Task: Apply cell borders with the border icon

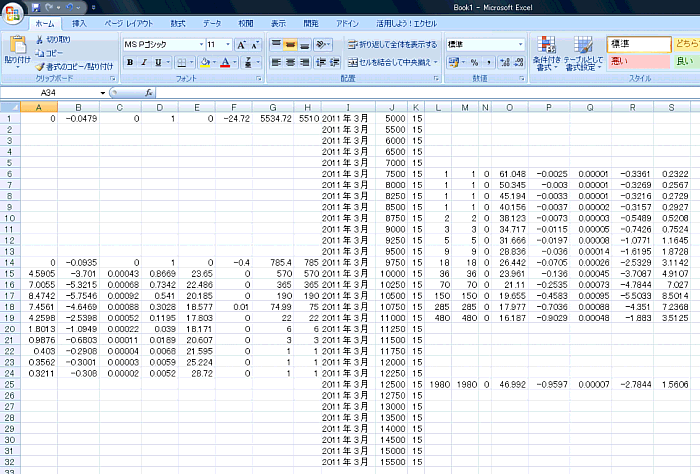Action: click(182, 62)
